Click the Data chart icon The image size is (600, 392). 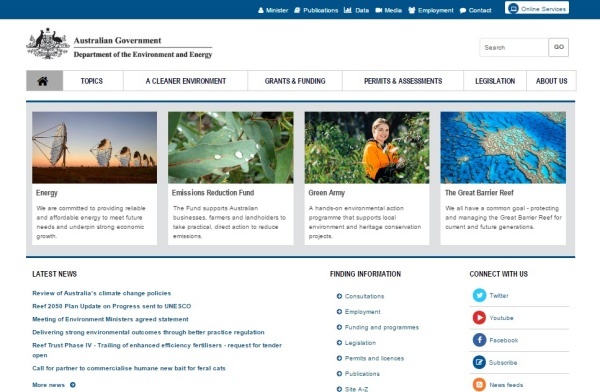pos(347,10)
